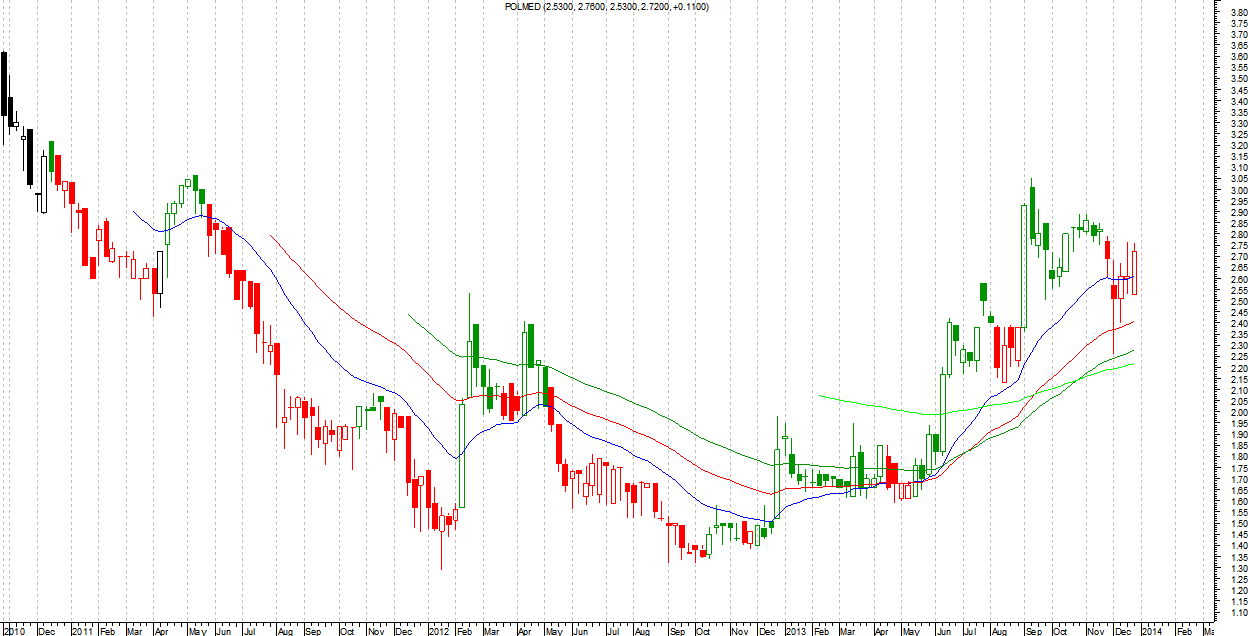This screenshot has height=636, width=1250.
Task: Select the 2011 year marker on time axis
Action: 82,631
